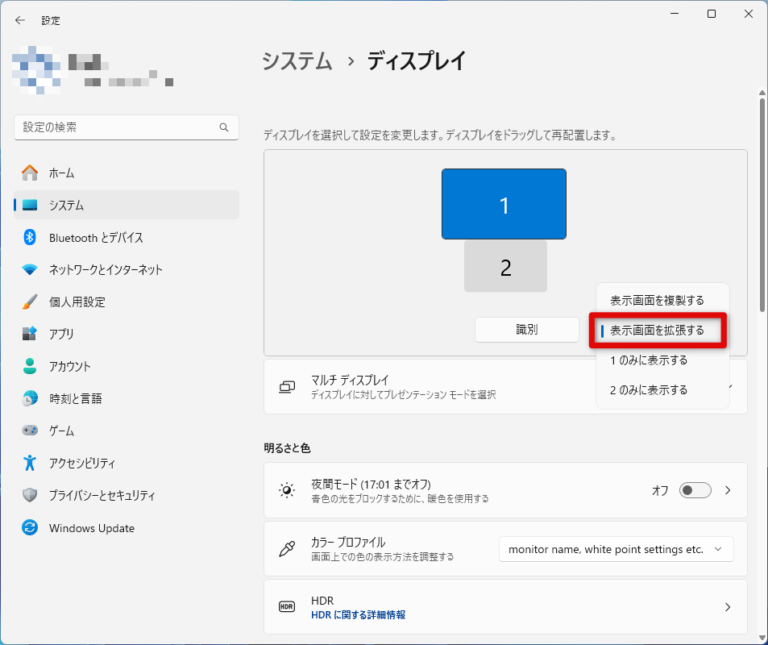Viewport: 768px width, 645px height.
Task: Click the アプリ apps icon
Action: pyautogui.click(x=30, y=334)
